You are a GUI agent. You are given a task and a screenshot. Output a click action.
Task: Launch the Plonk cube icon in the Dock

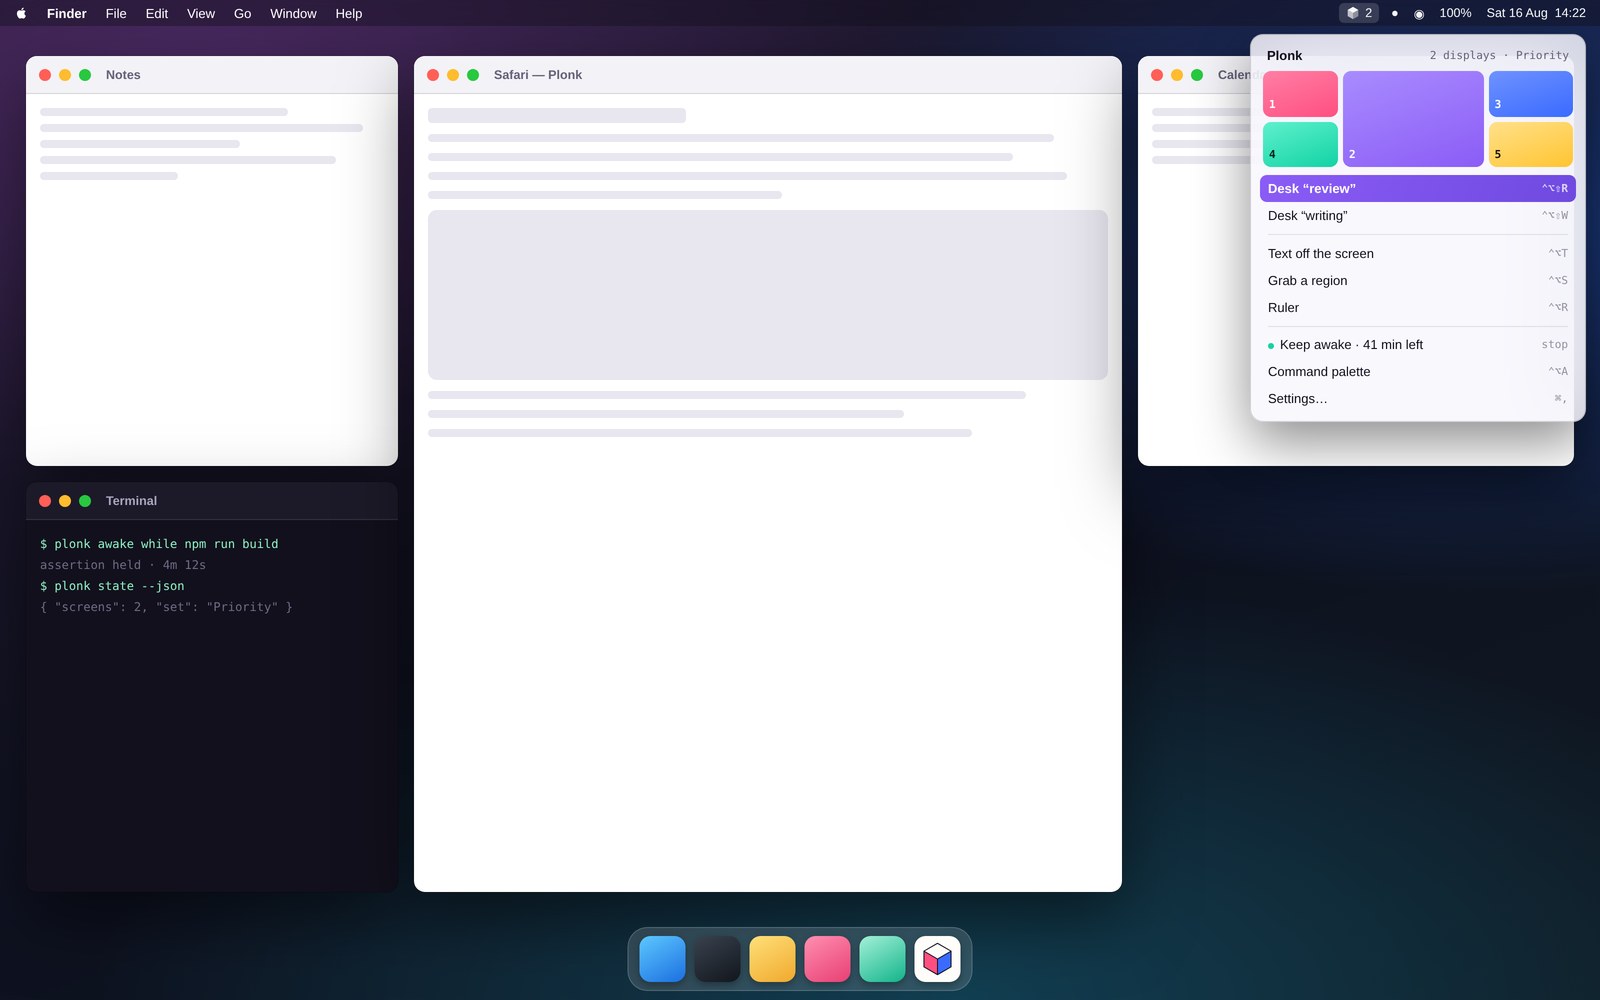937,959
